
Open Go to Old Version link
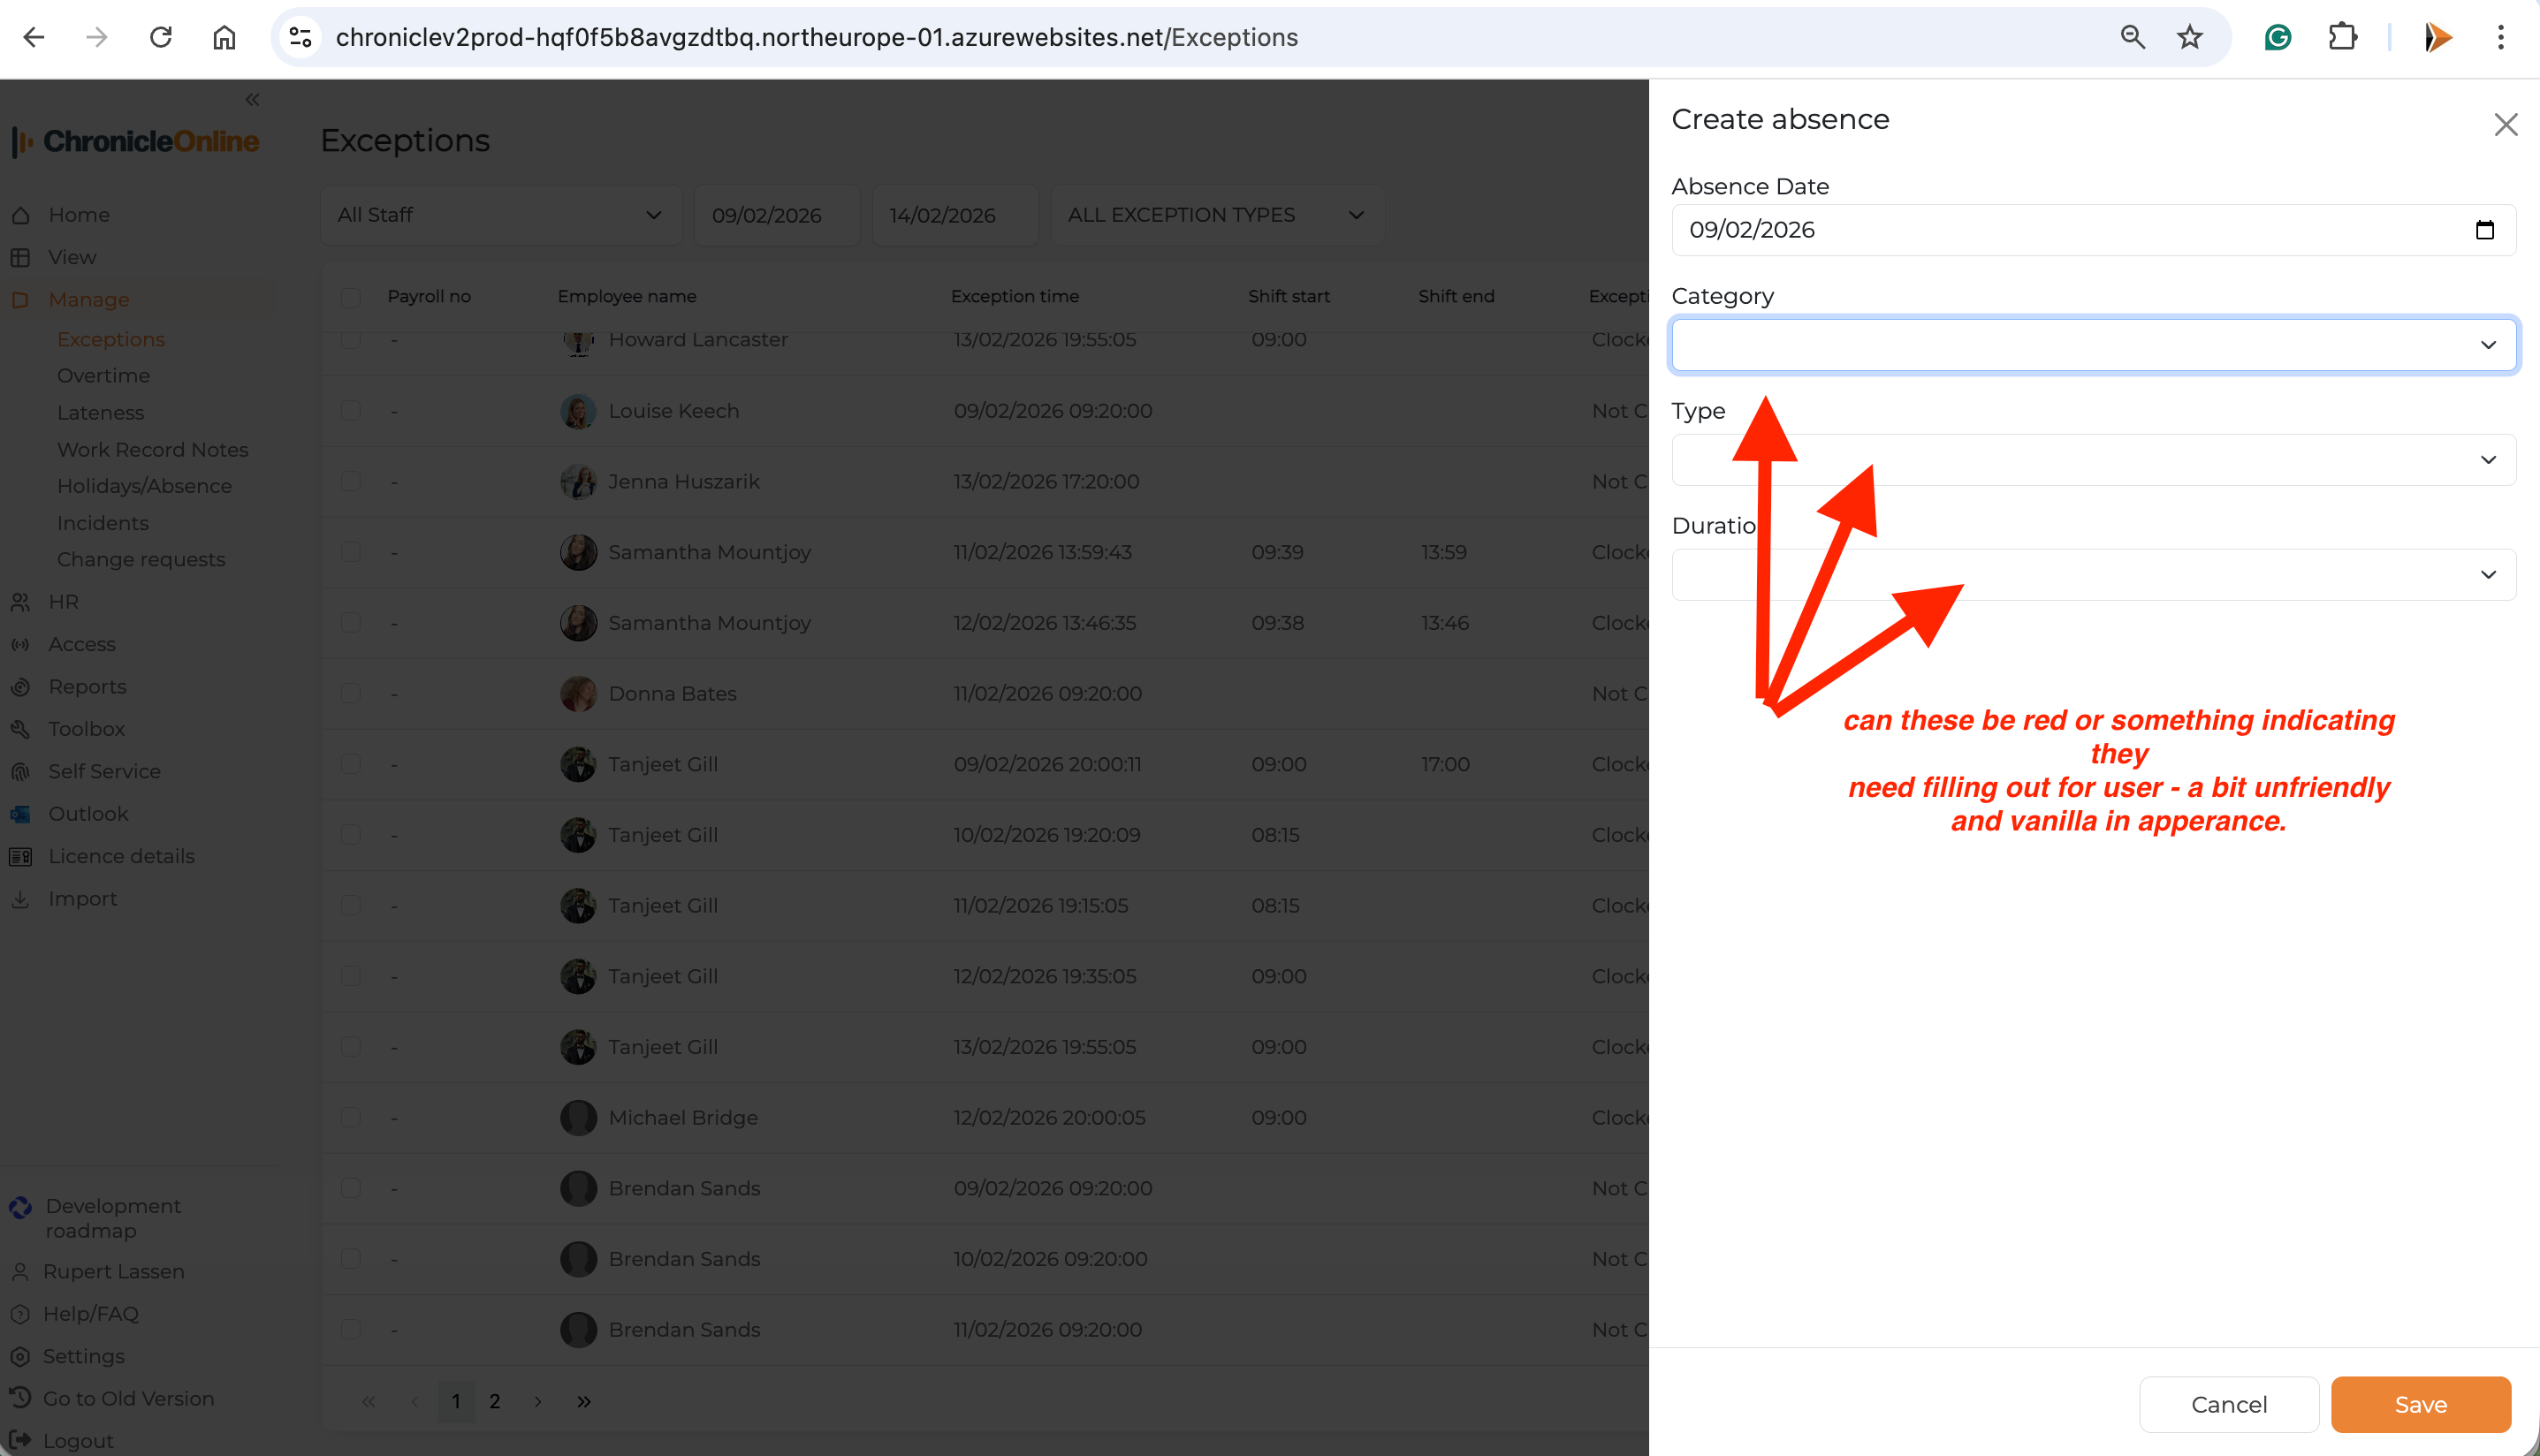128,1398
